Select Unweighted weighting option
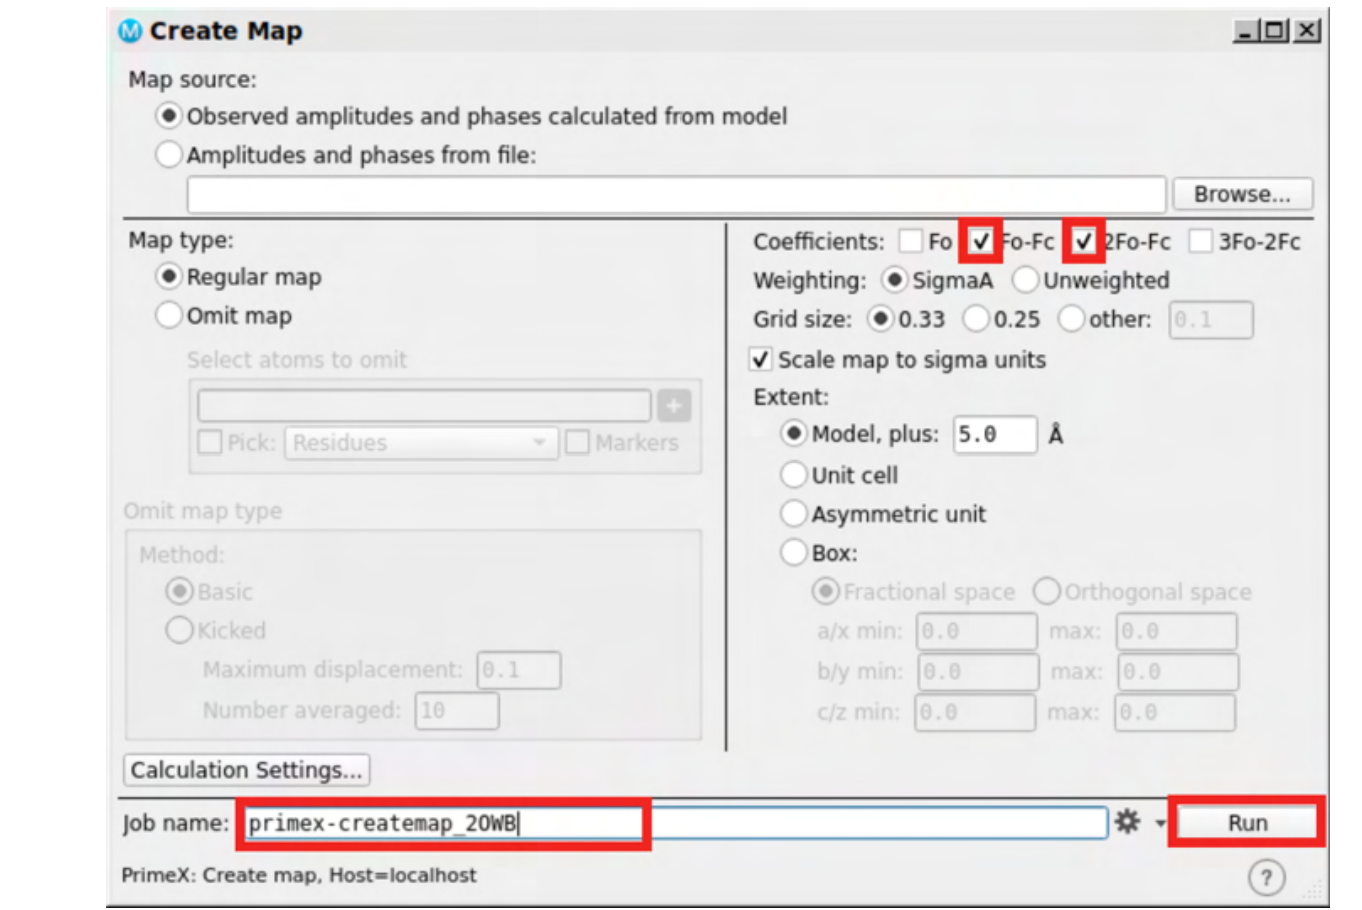 point(1025,280)
